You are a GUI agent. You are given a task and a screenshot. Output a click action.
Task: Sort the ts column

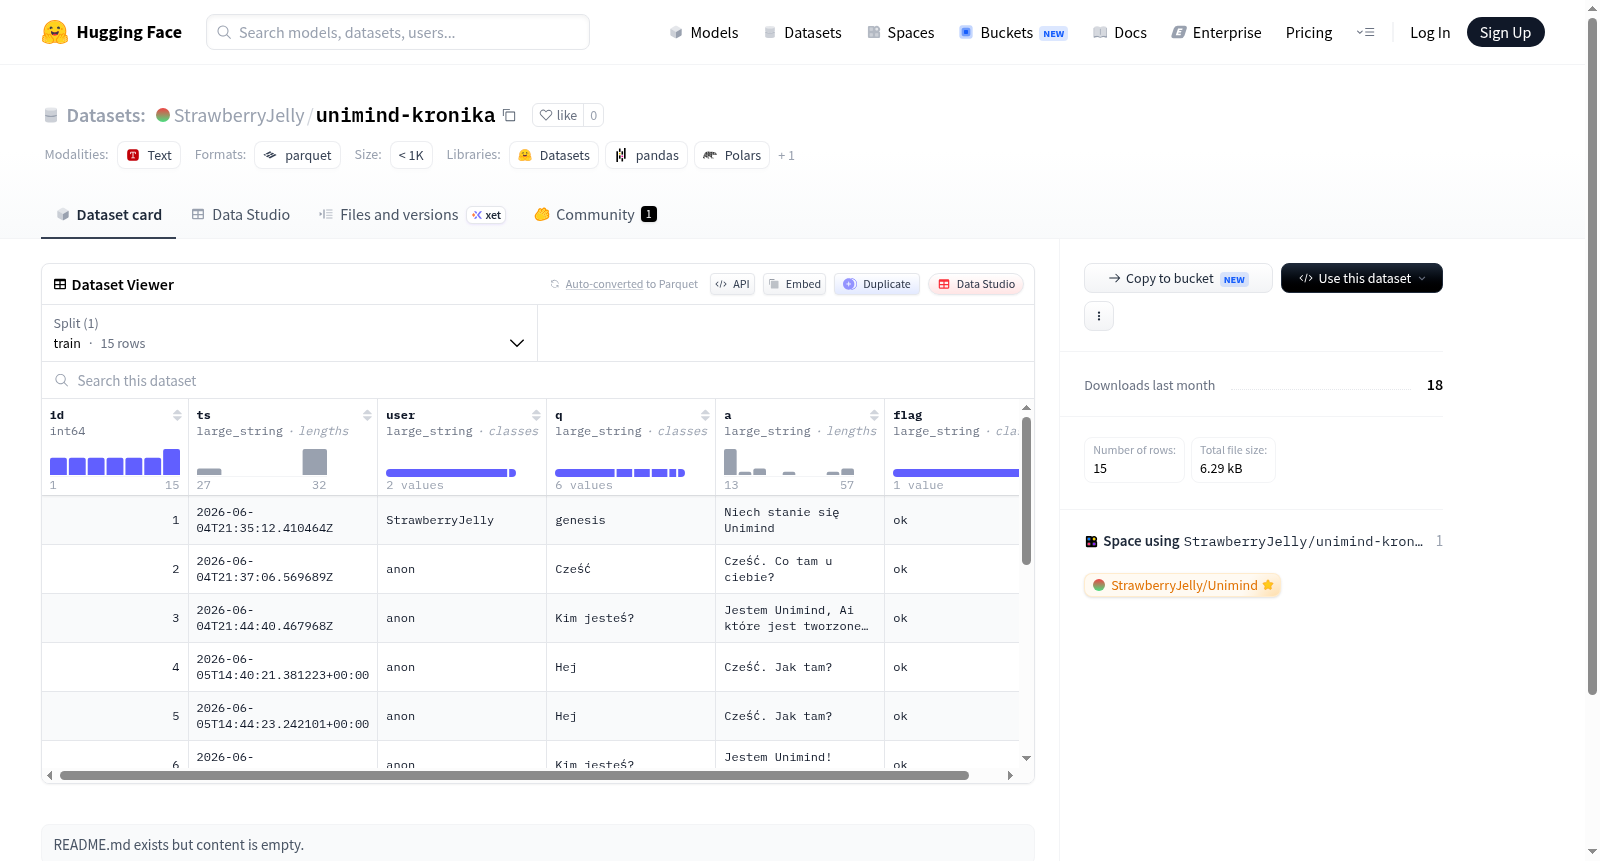pos(367,415)
